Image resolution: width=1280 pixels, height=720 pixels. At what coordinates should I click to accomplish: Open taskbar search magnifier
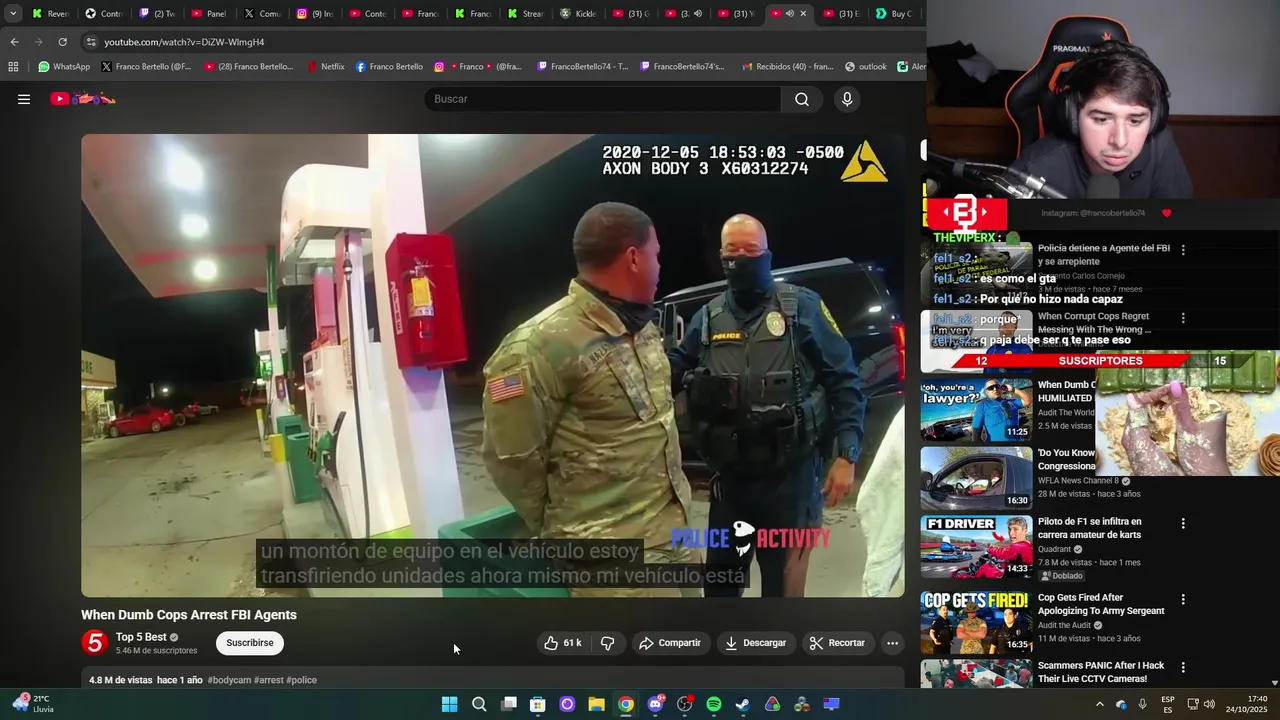coord(479,704)
